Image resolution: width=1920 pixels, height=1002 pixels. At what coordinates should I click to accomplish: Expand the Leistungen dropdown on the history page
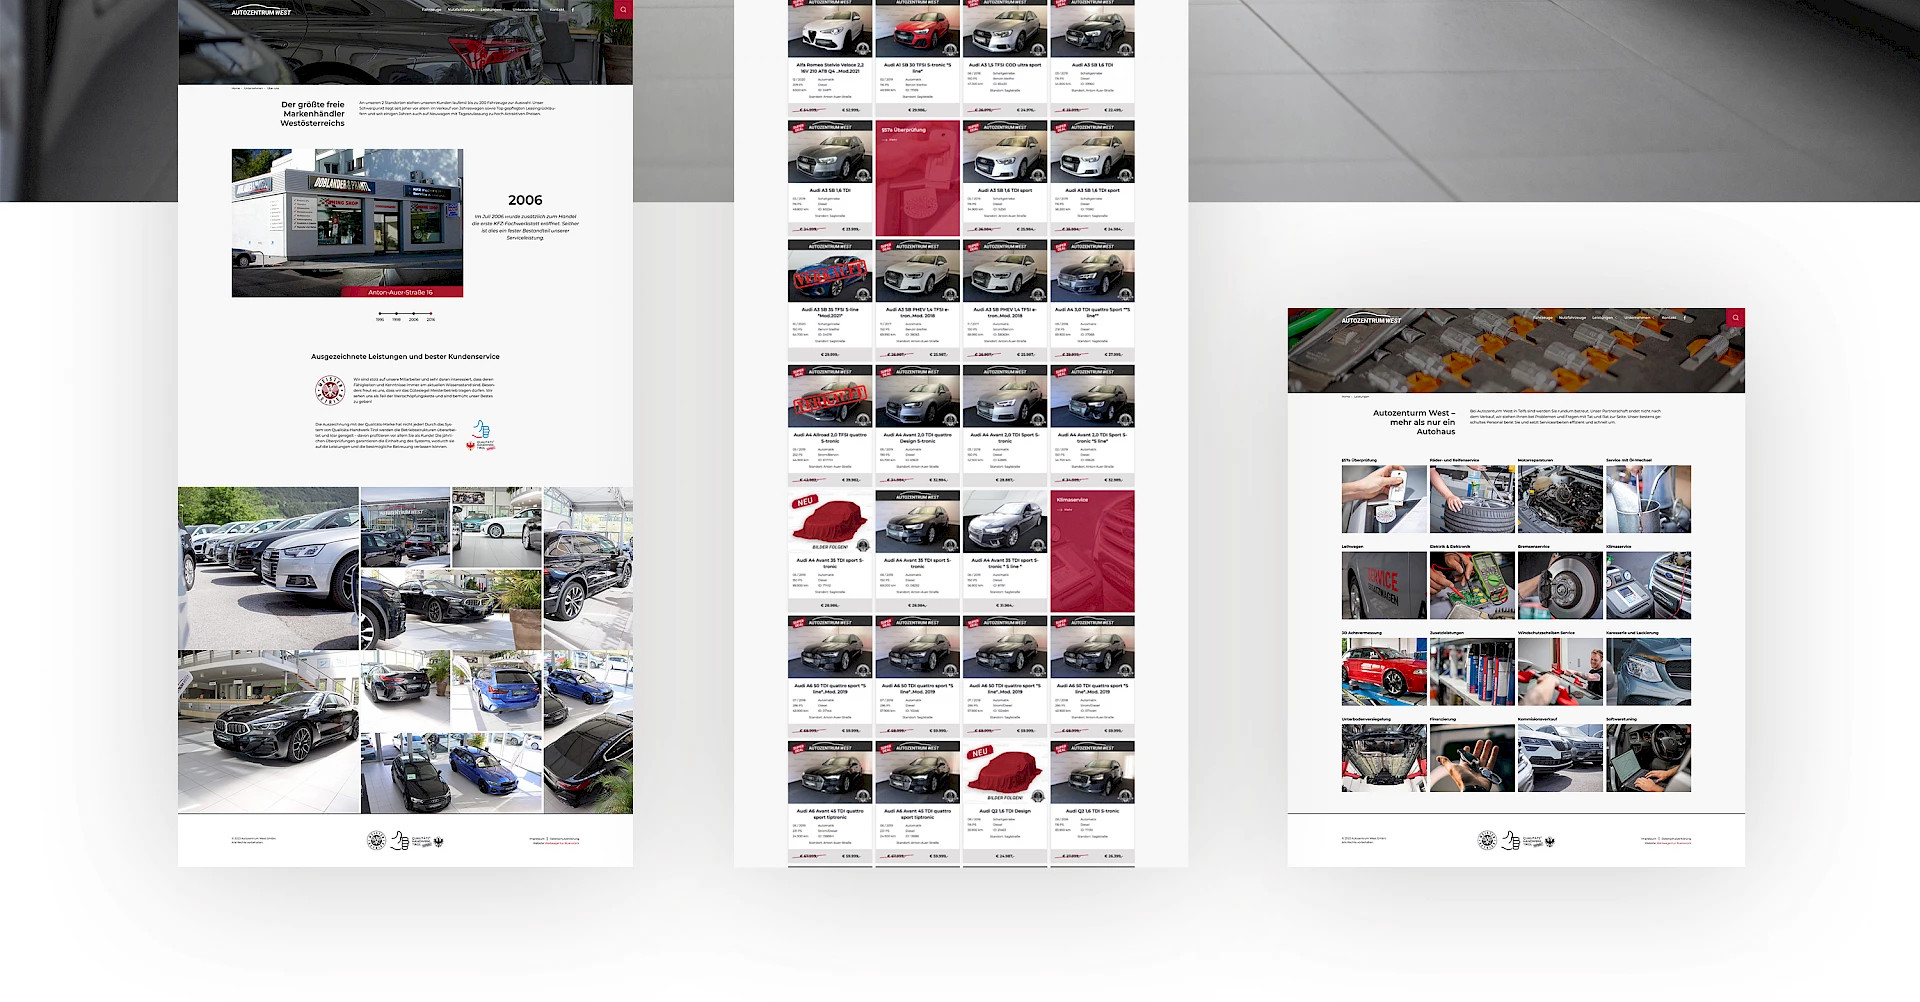pyautogui.click(x=492, y=10)
